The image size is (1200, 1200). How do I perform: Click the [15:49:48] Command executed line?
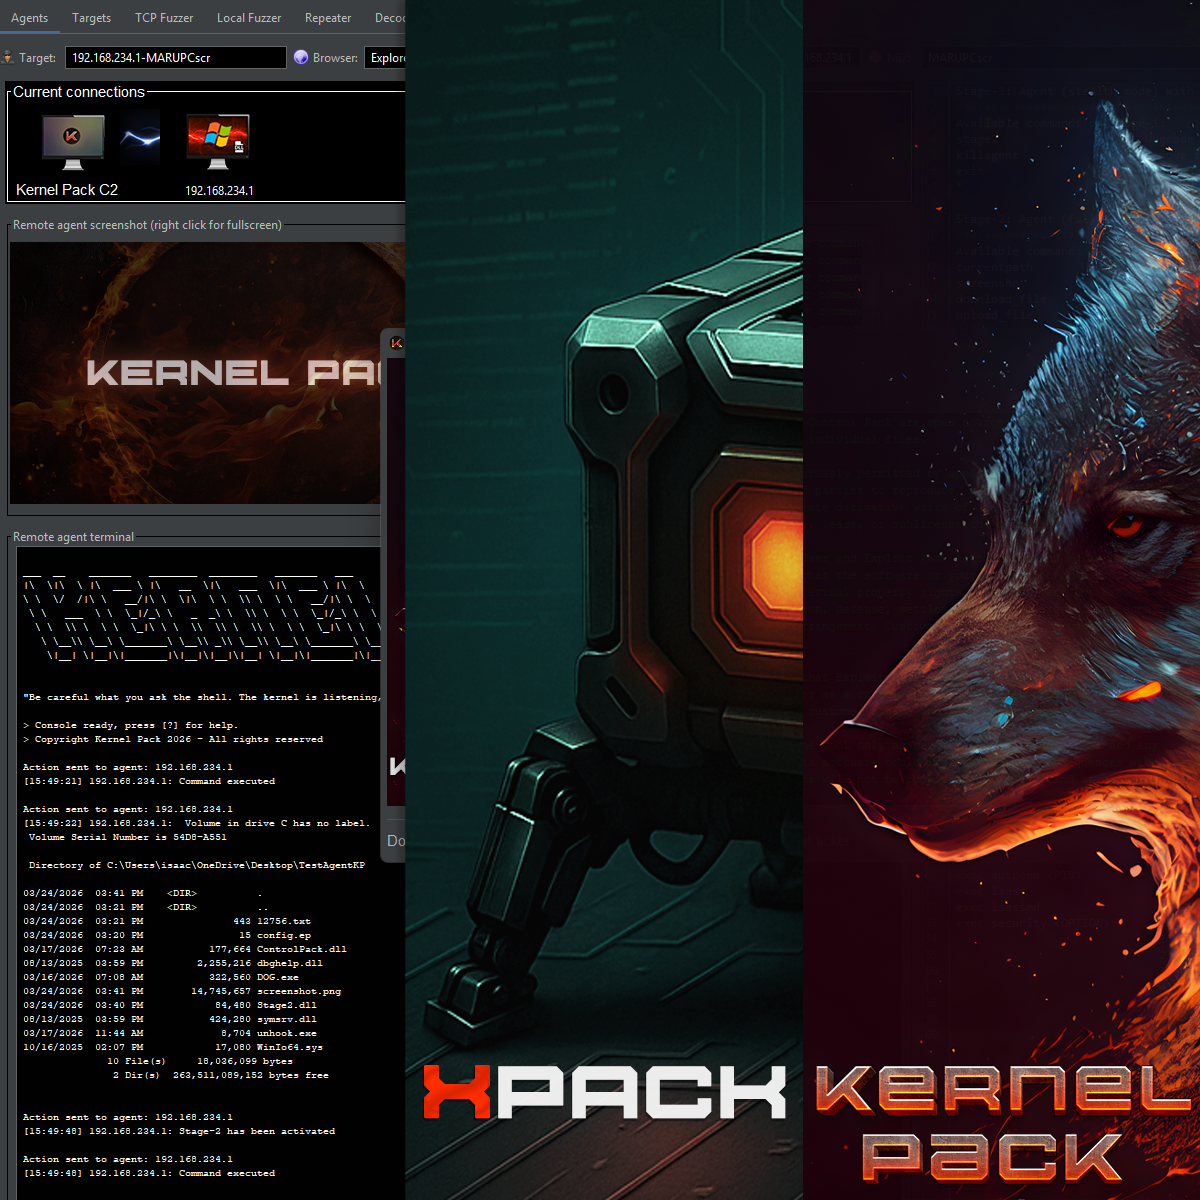click(x=149, y=1173)
